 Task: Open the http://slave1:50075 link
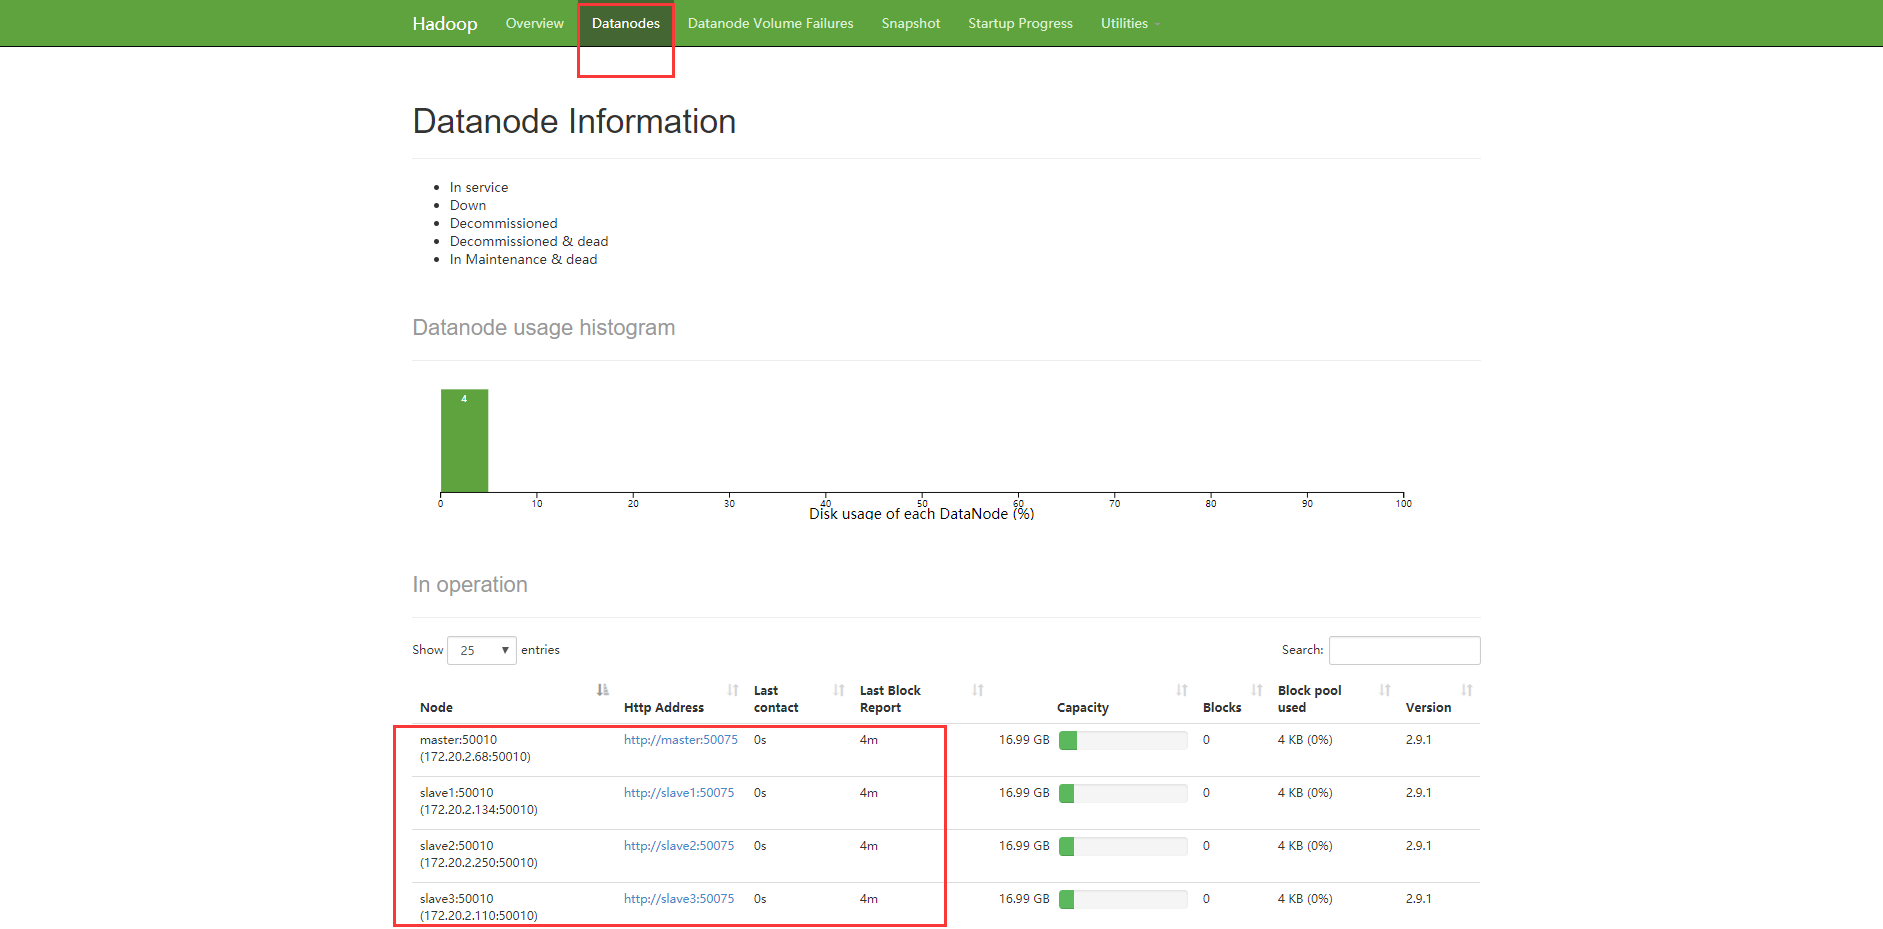[x=679, y=793]
